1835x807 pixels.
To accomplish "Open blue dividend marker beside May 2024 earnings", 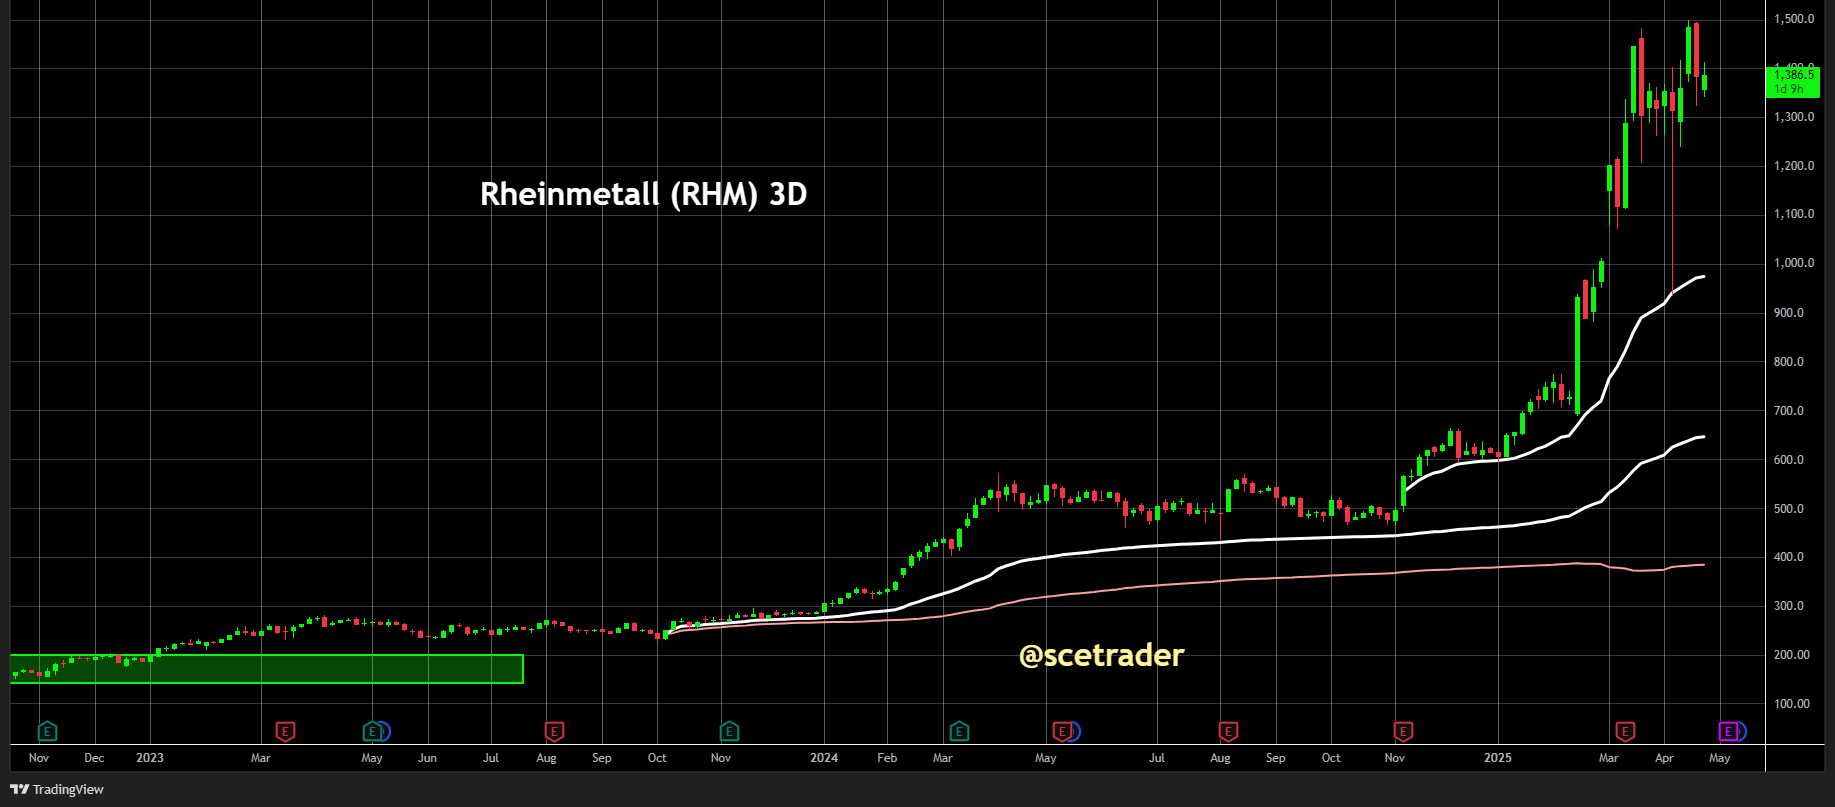I will 1075,731.
